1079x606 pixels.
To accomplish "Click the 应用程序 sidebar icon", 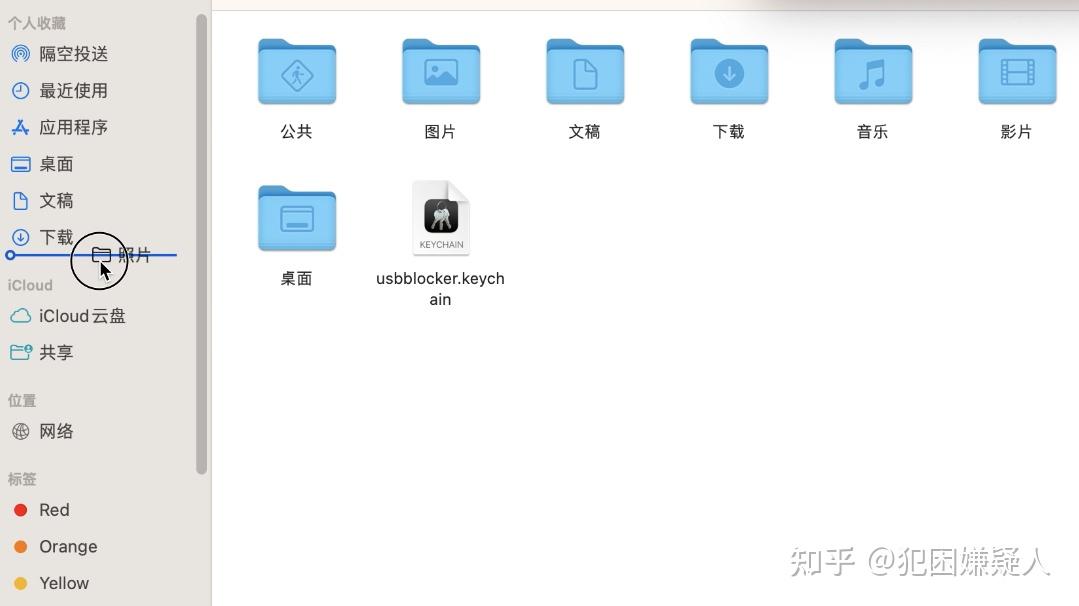I will (x=21, y=127).
